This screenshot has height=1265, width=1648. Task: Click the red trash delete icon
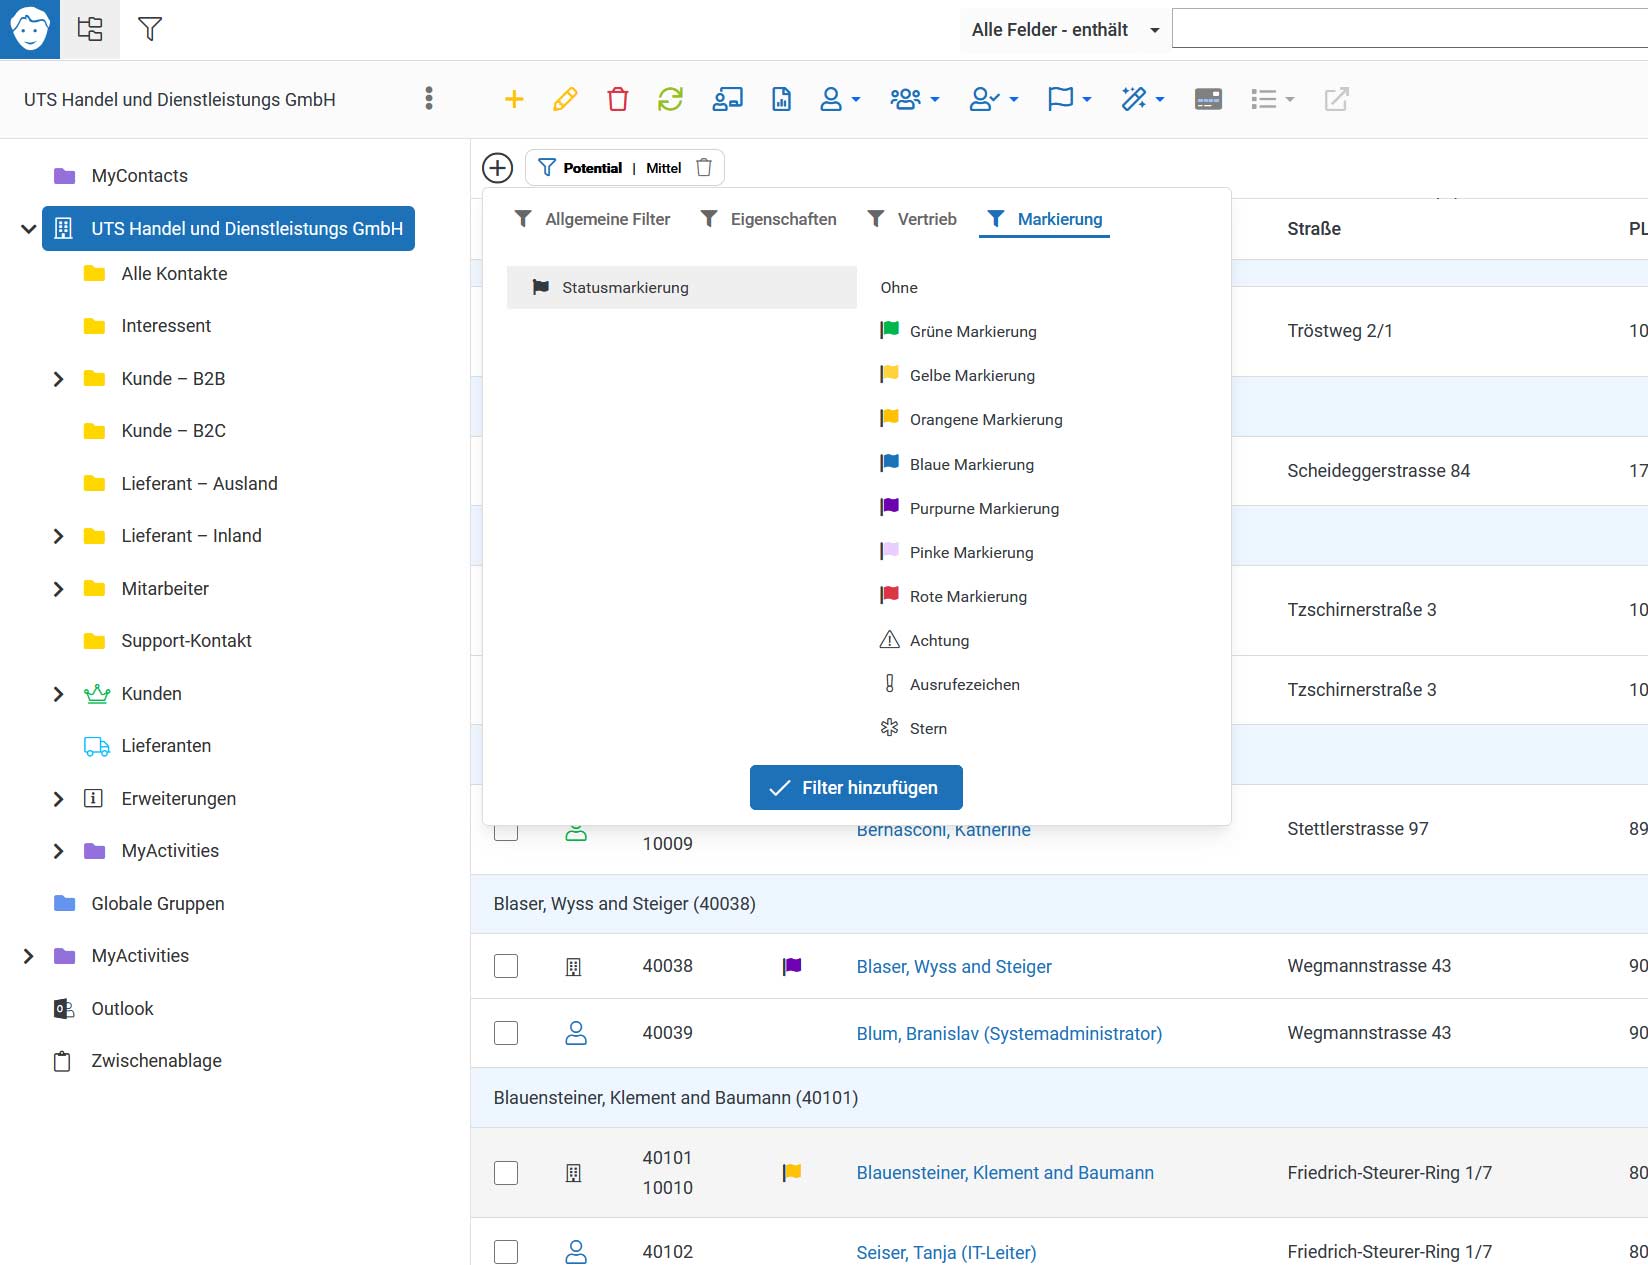pyautogui.click(x=618, y=99)
